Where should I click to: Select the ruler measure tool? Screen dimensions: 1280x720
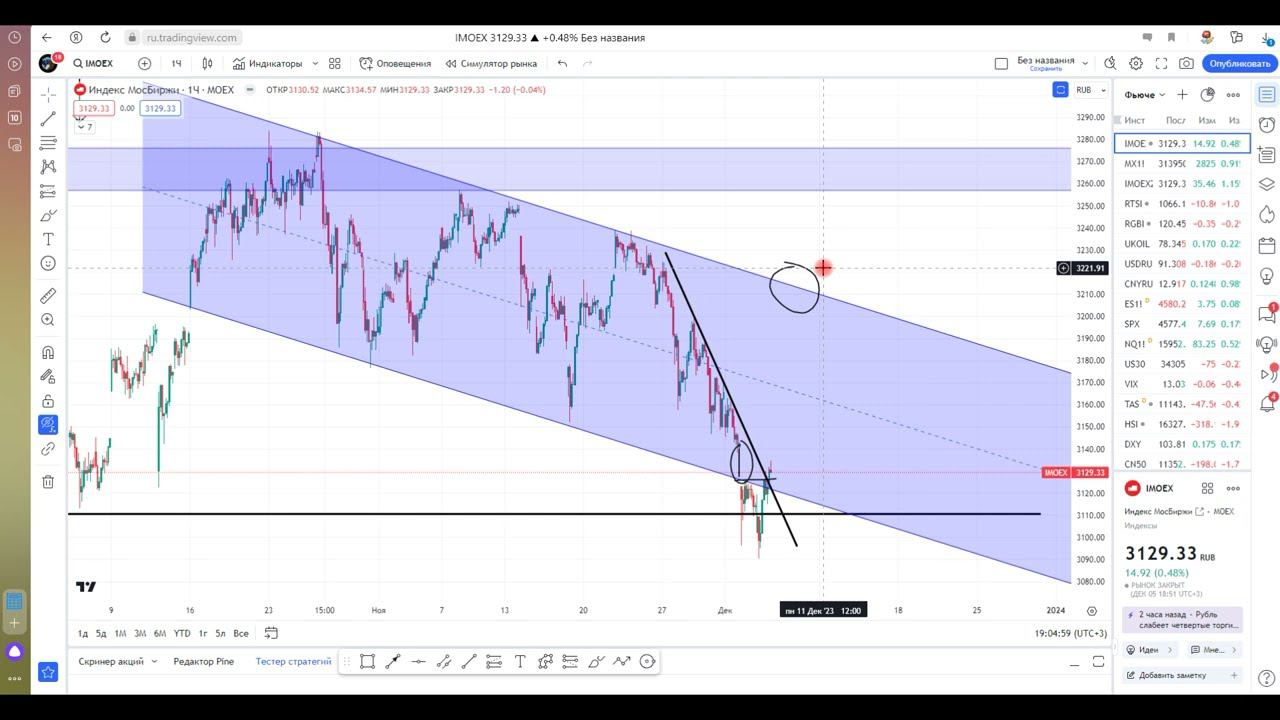coord(48,296)
